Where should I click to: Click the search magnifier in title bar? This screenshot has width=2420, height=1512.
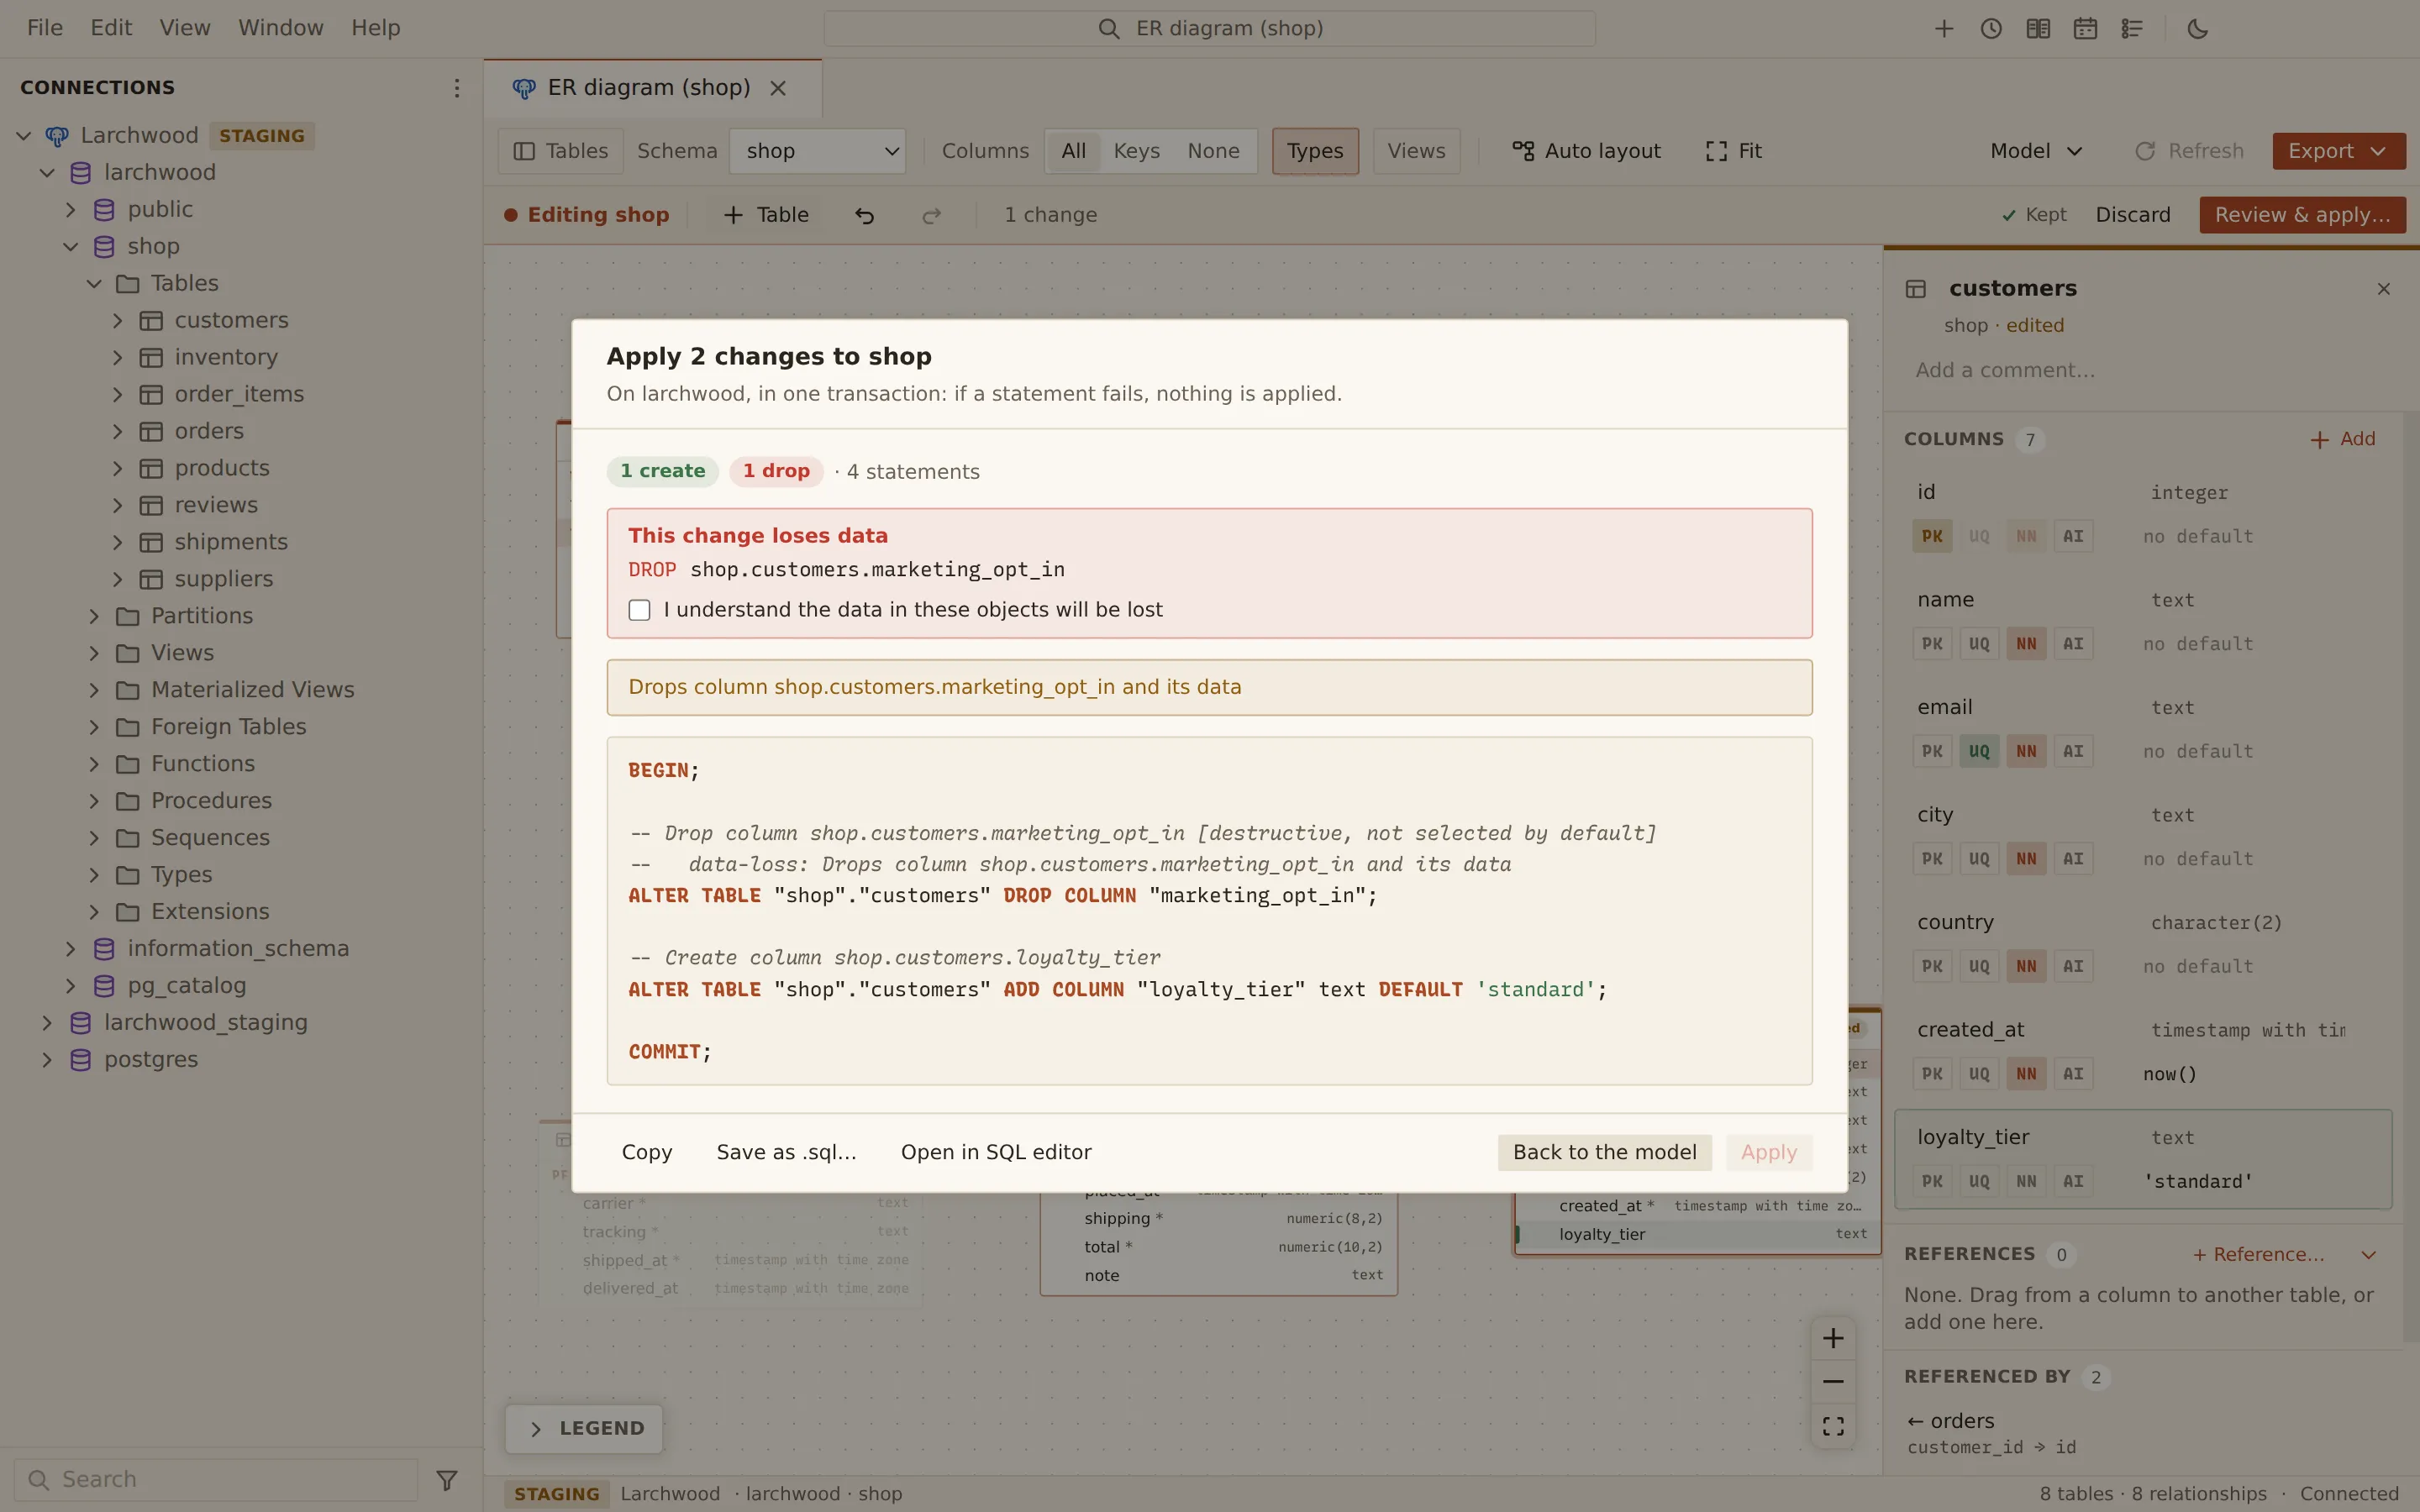click(x=1108, y=28)
